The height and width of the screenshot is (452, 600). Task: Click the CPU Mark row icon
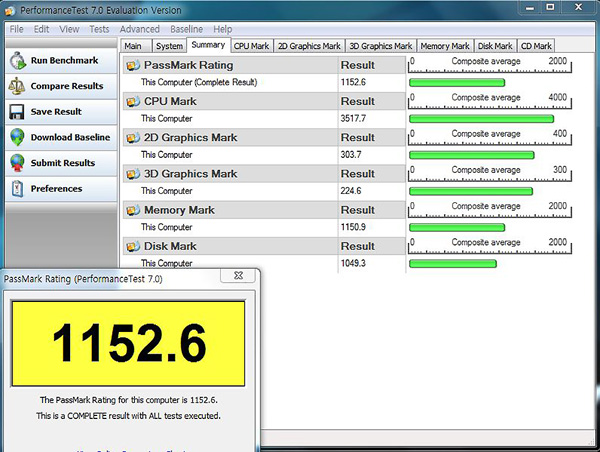133,102
